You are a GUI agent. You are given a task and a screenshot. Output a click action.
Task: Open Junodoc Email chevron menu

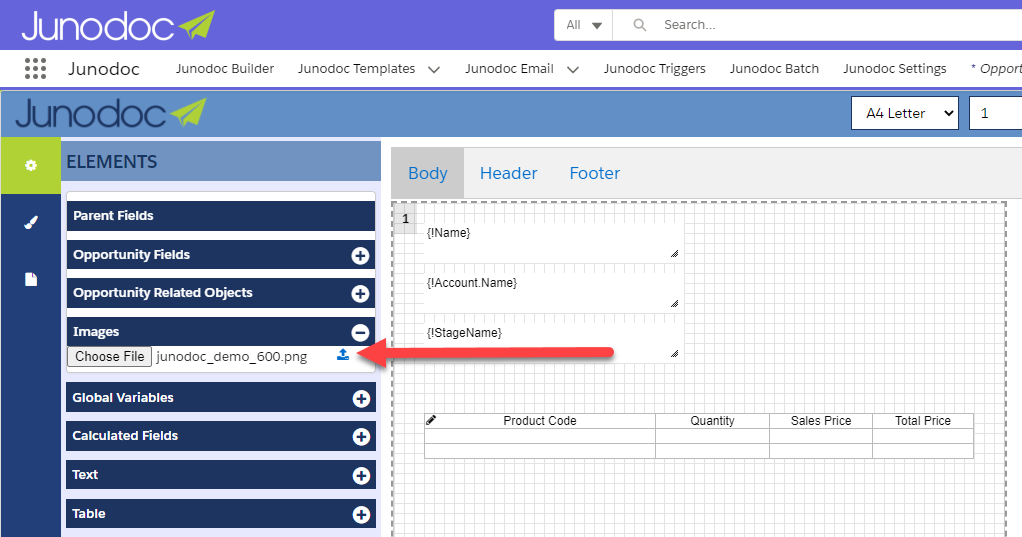pyautogui.click(x=573, y=69)
